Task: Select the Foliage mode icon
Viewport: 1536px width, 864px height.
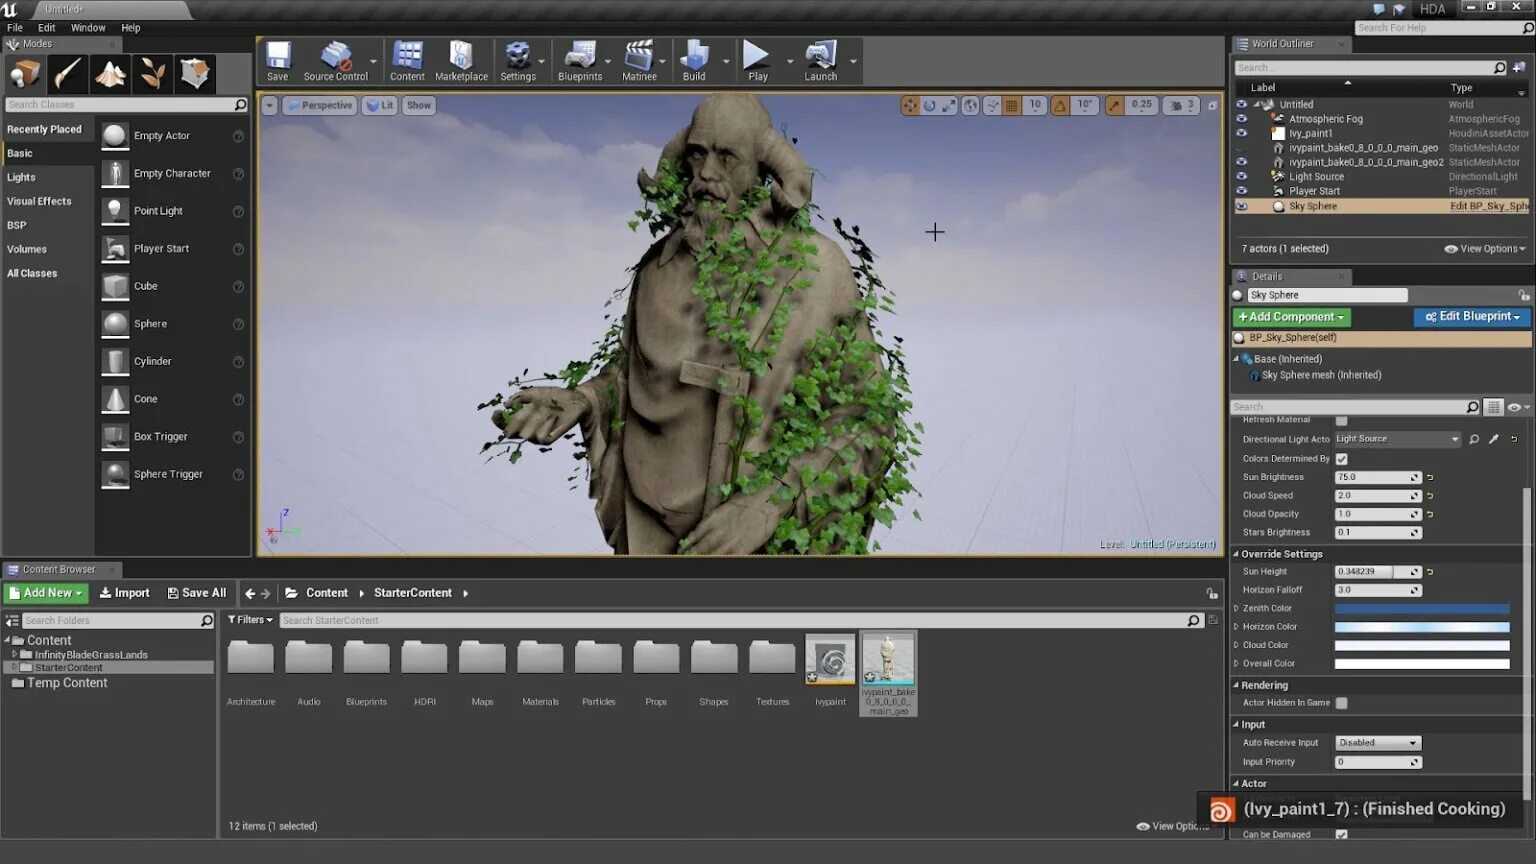Action: point(153,73)
